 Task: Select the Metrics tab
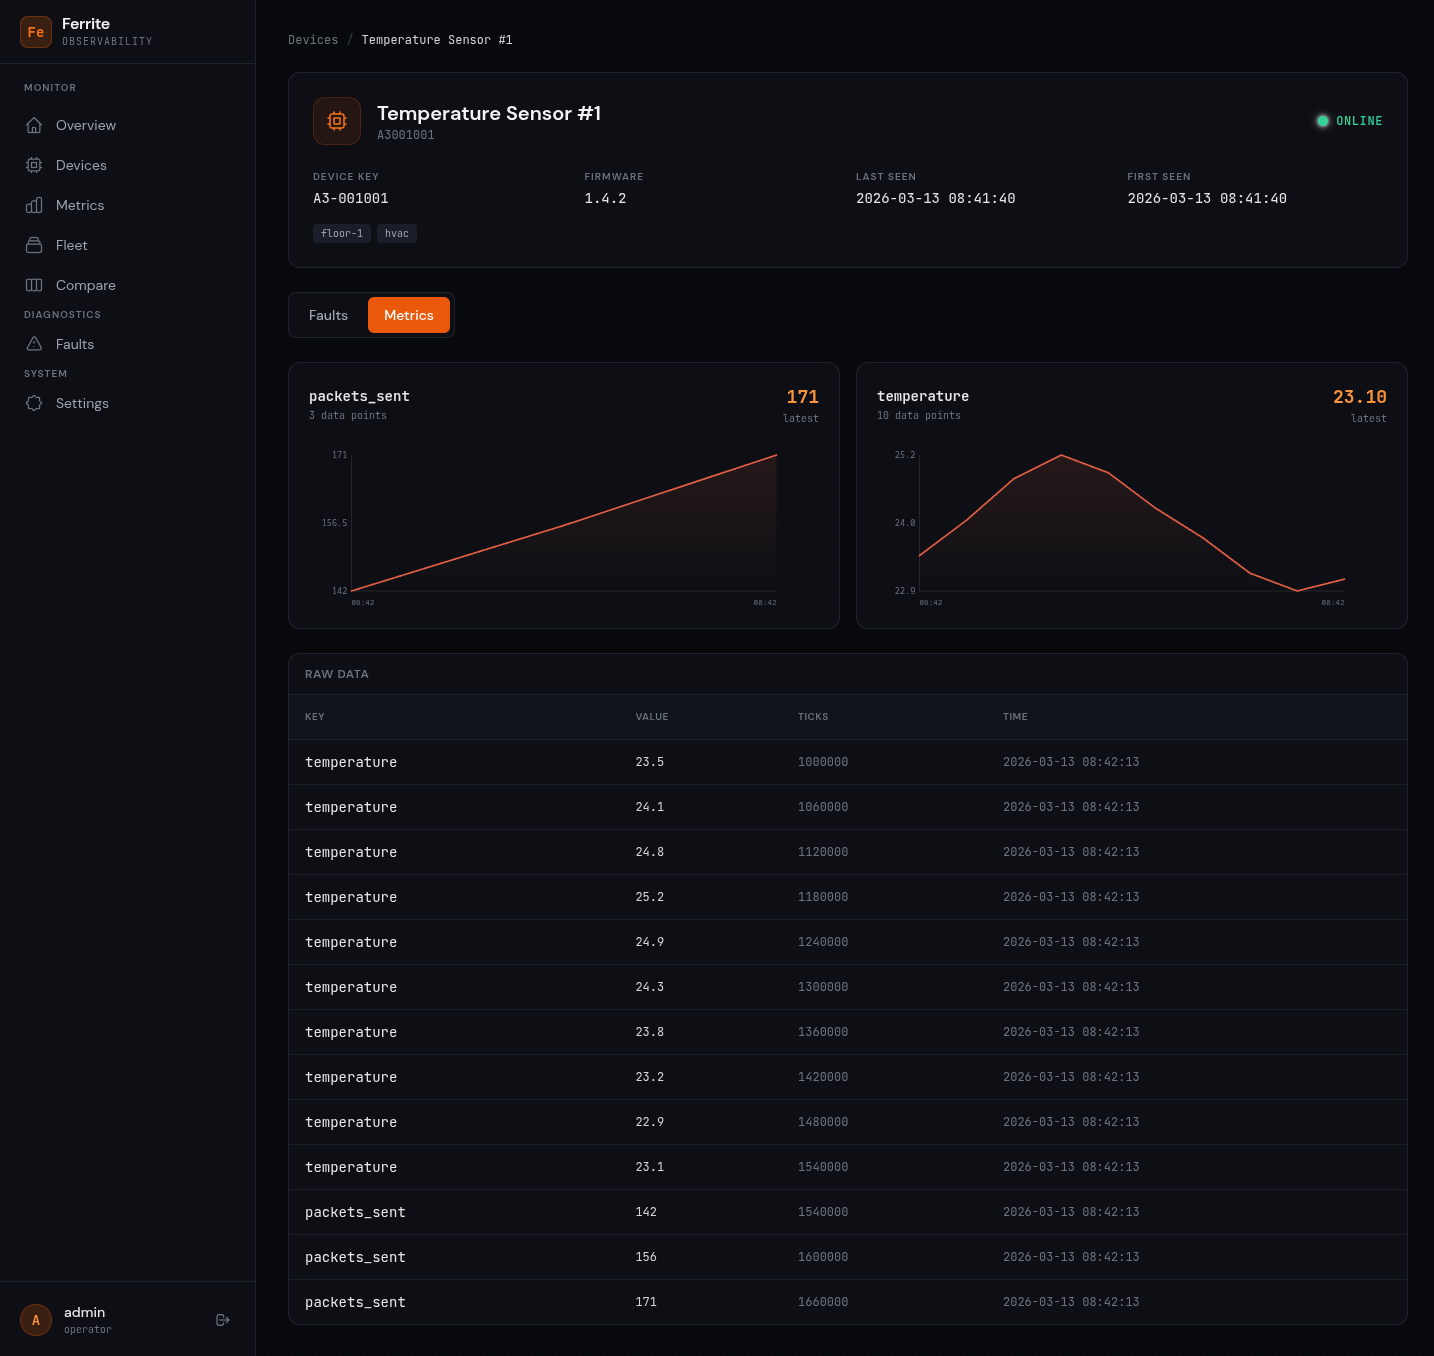[x=408, y=315]
